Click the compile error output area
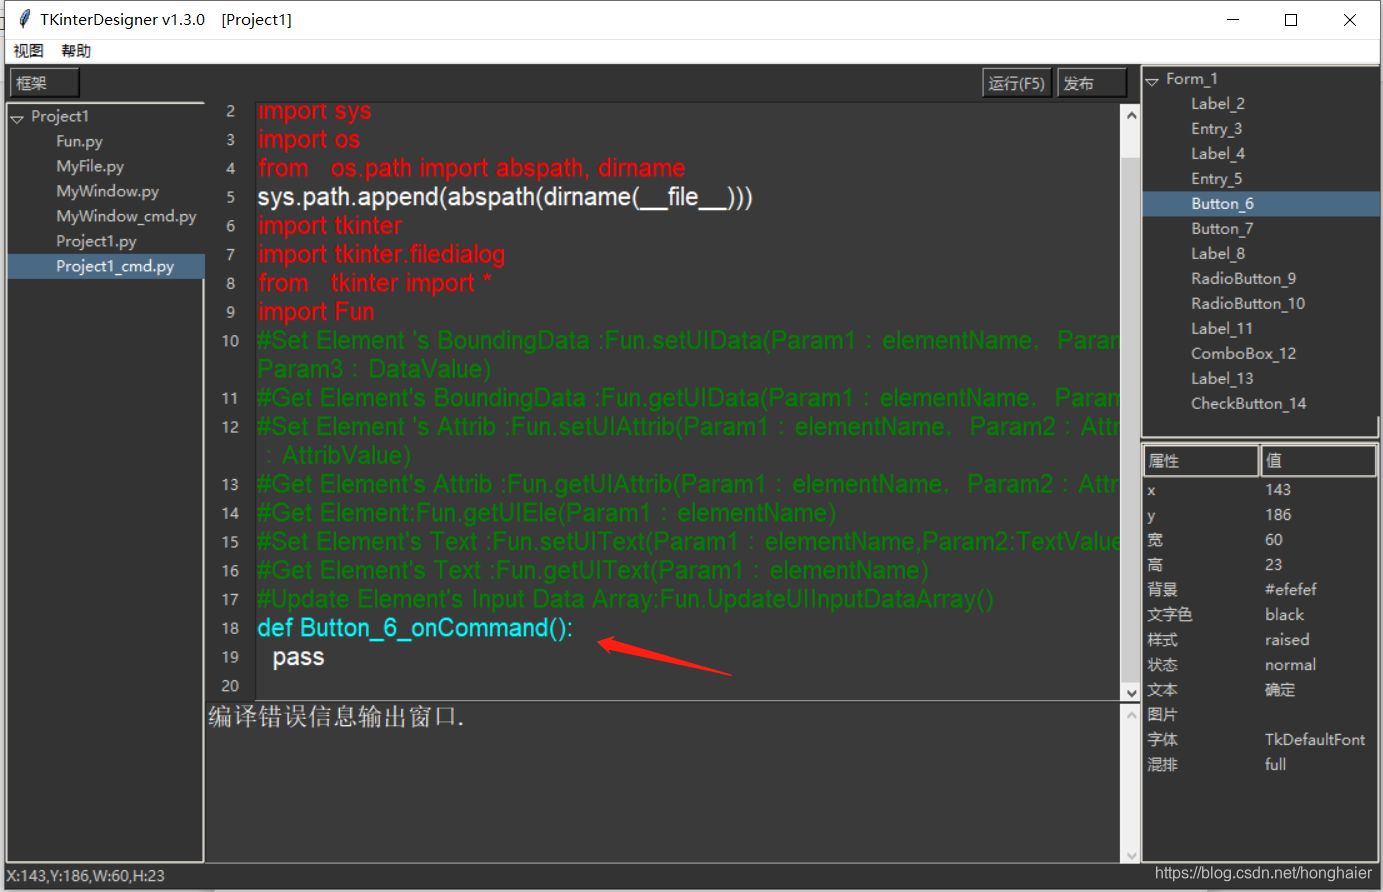Screen dimensions: 1383x892 664,782
